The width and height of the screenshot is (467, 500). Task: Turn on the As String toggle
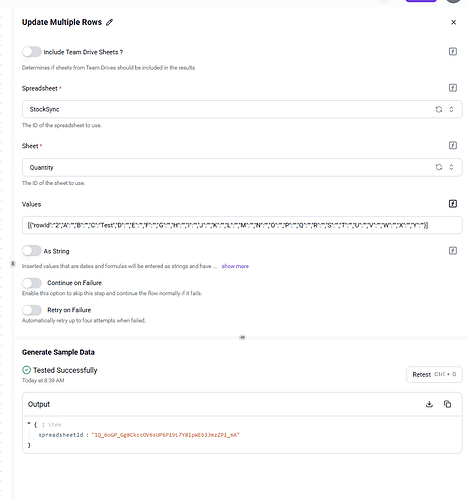[x=32, y=251]
